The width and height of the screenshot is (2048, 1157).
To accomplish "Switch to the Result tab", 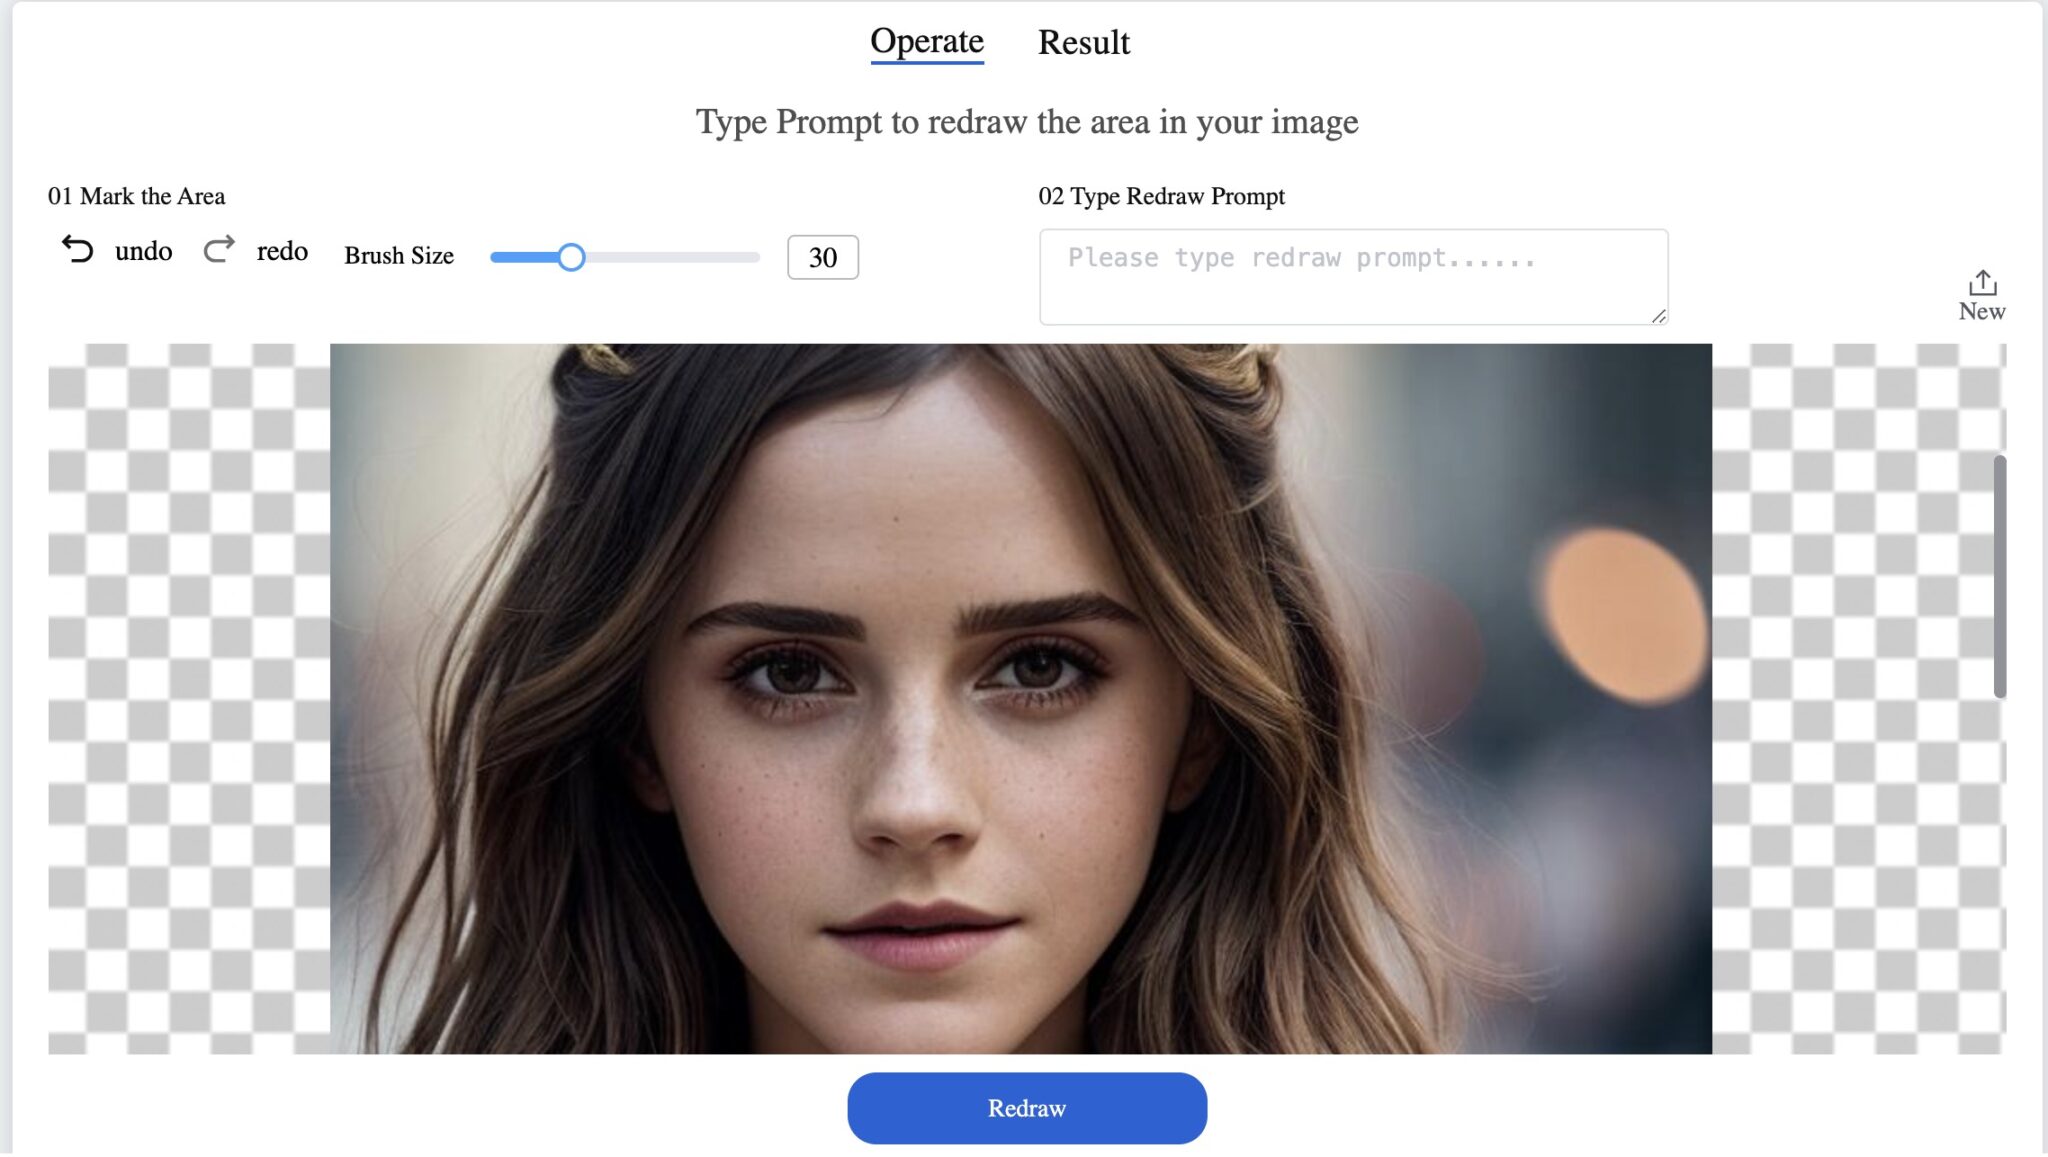I will [x=1084, y=41].
